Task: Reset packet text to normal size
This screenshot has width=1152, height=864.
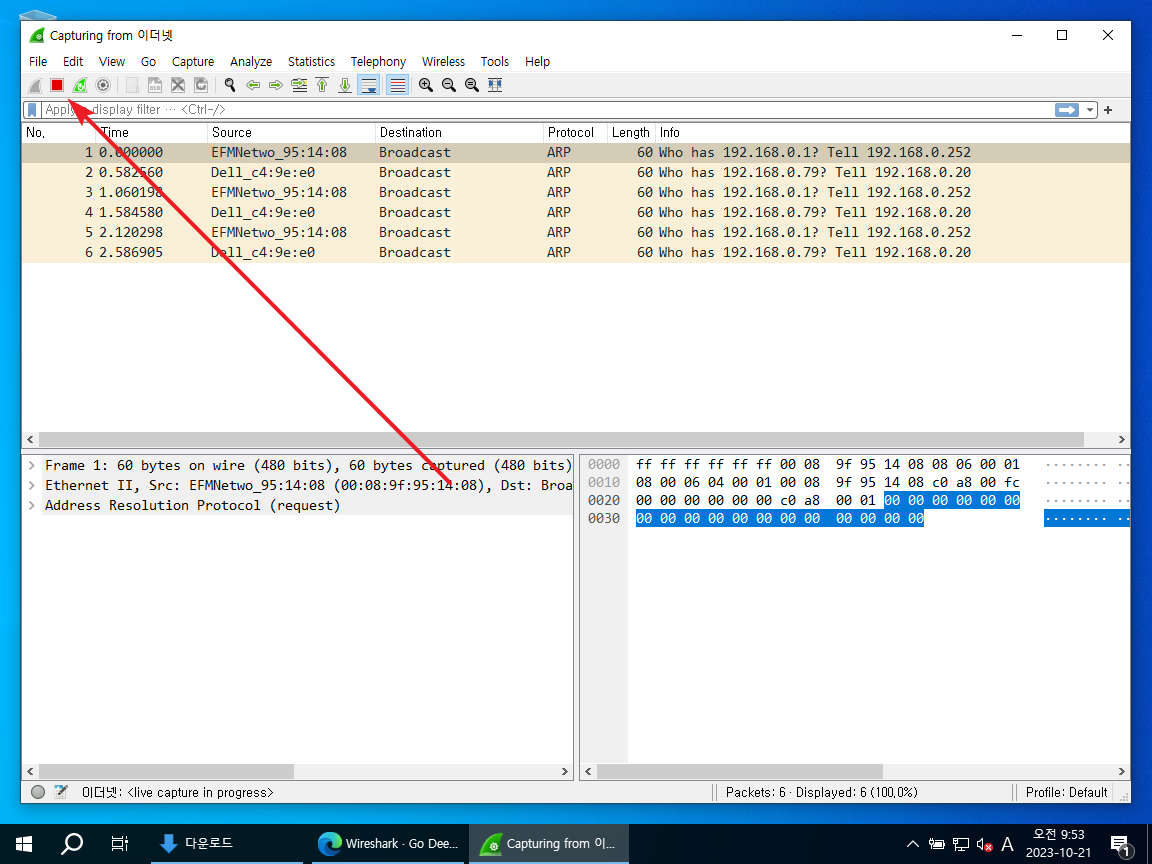Action: (472, 85)
